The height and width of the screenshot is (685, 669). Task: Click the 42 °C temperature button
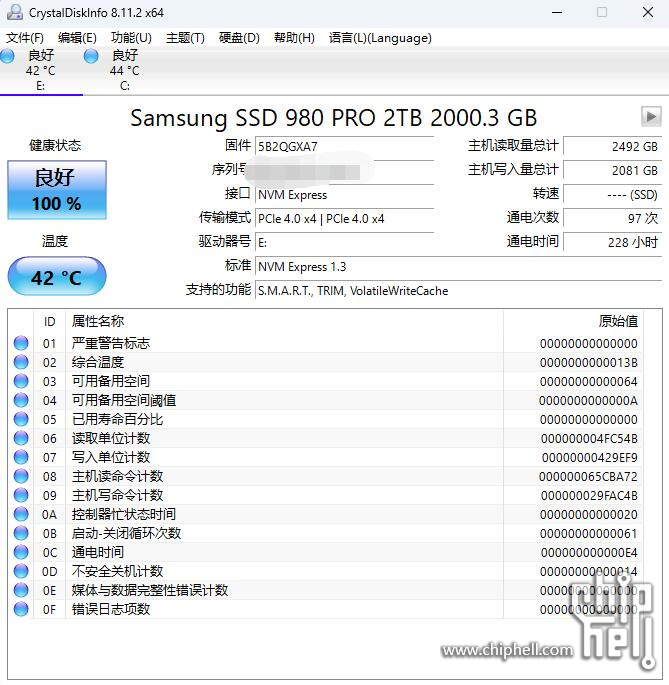tap(57, 277)
